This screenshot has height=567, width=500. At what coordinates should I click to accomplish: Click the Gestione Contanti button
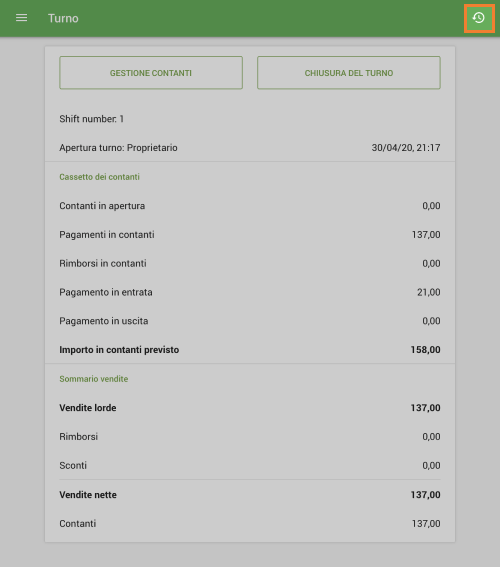(x=151, y=73)
